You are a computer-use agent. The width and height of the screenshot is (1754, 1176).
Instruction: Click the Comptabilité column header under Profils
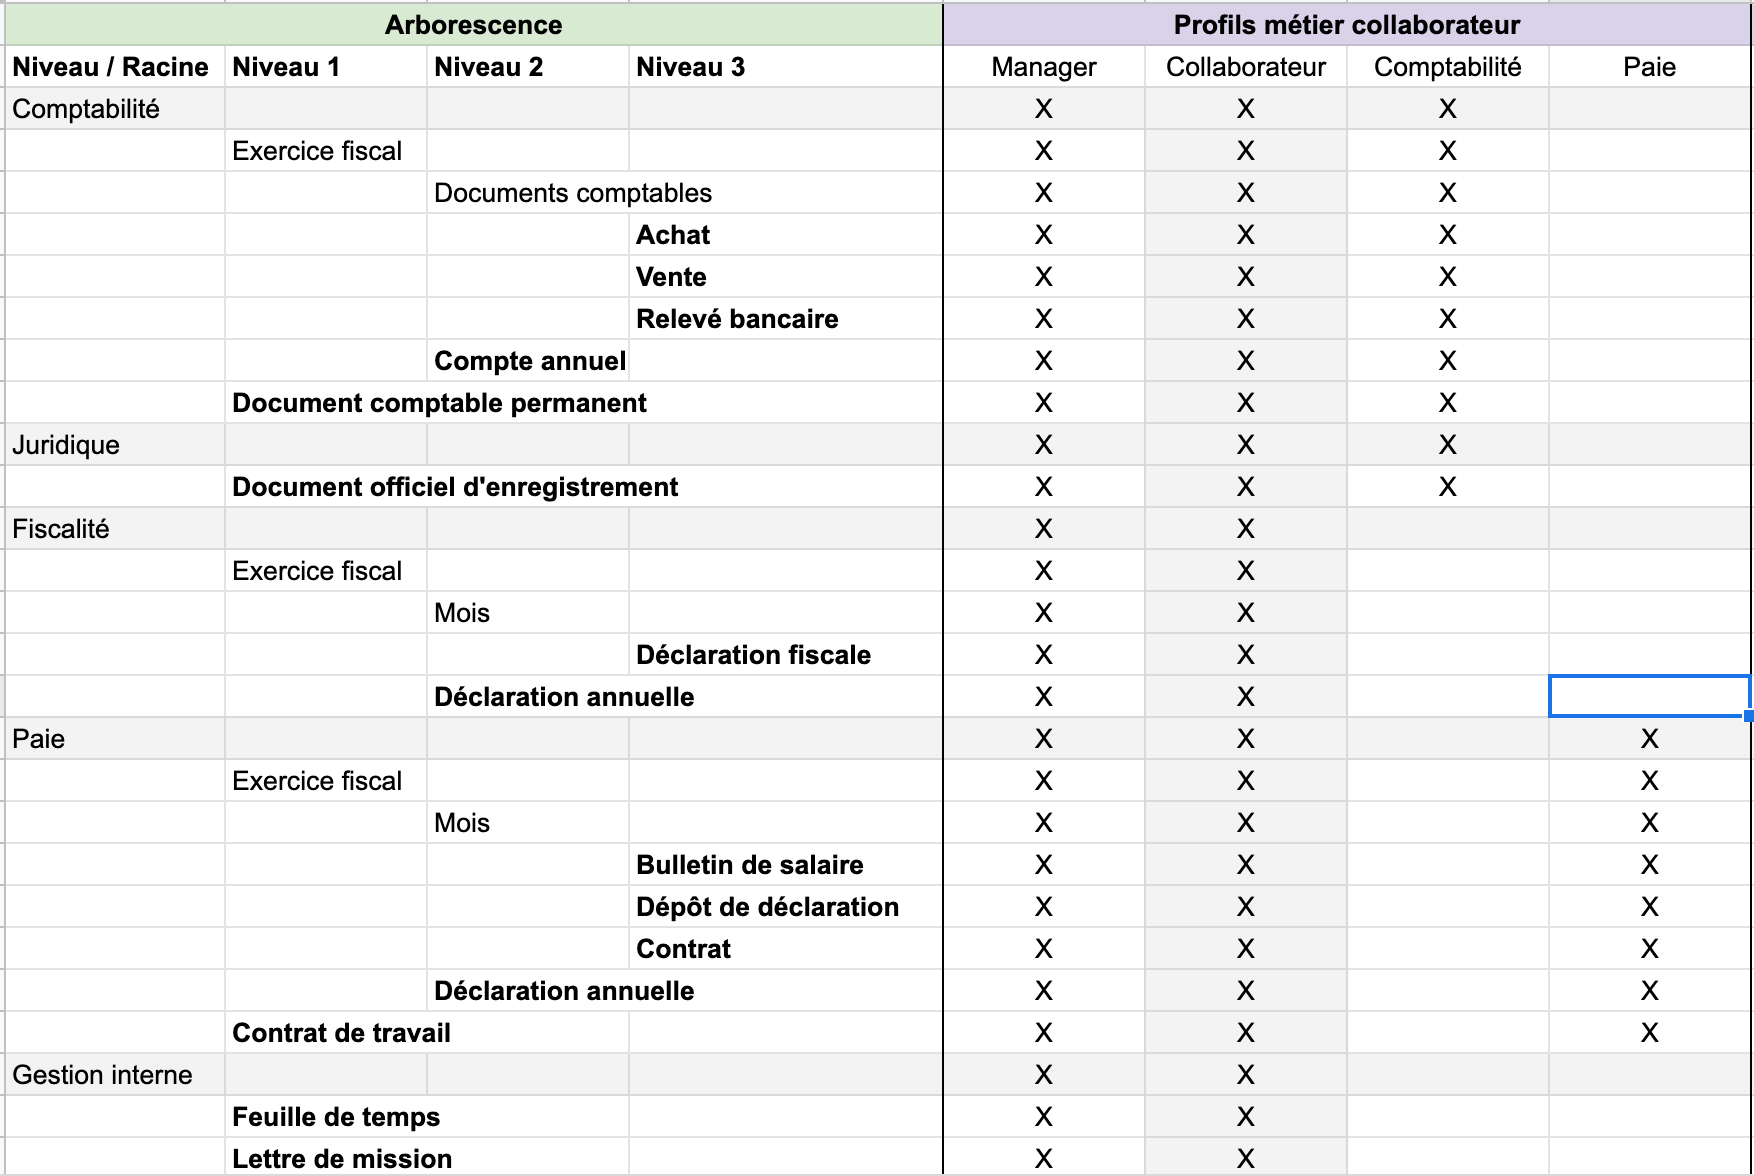[1448, 67]
